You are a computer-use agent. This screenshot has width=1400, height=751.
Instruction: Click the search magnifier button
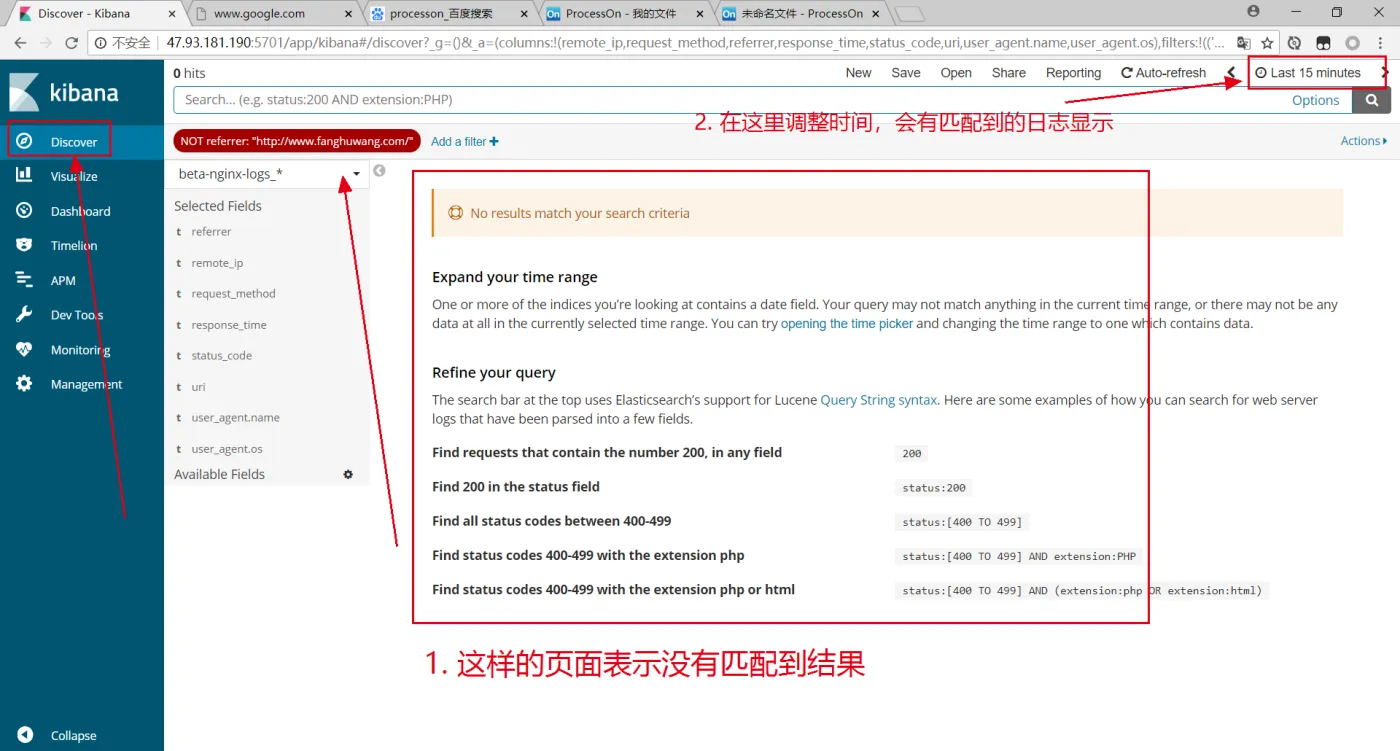click(1371, 100)
